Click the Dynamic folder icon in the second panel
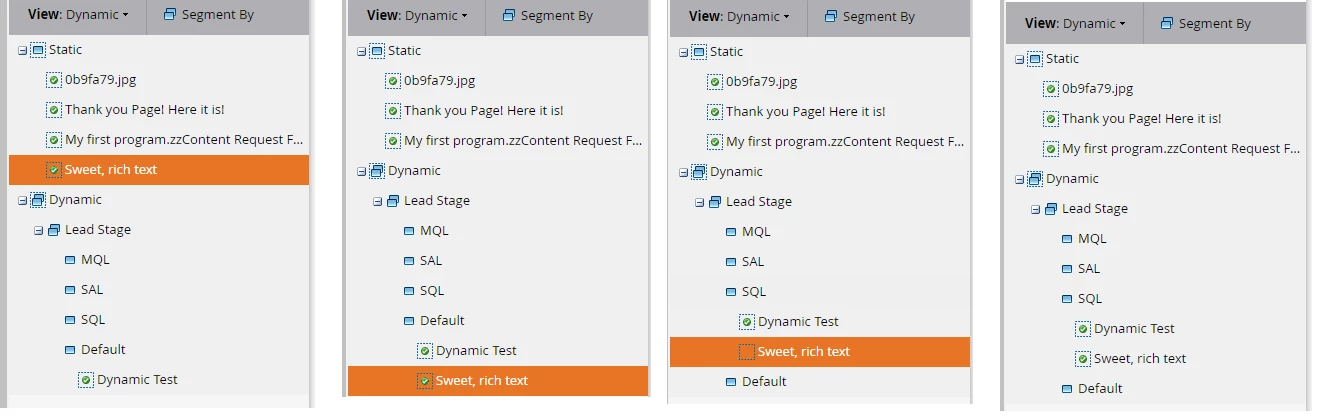Viewport: 1319px width, 420px height. 377,171
